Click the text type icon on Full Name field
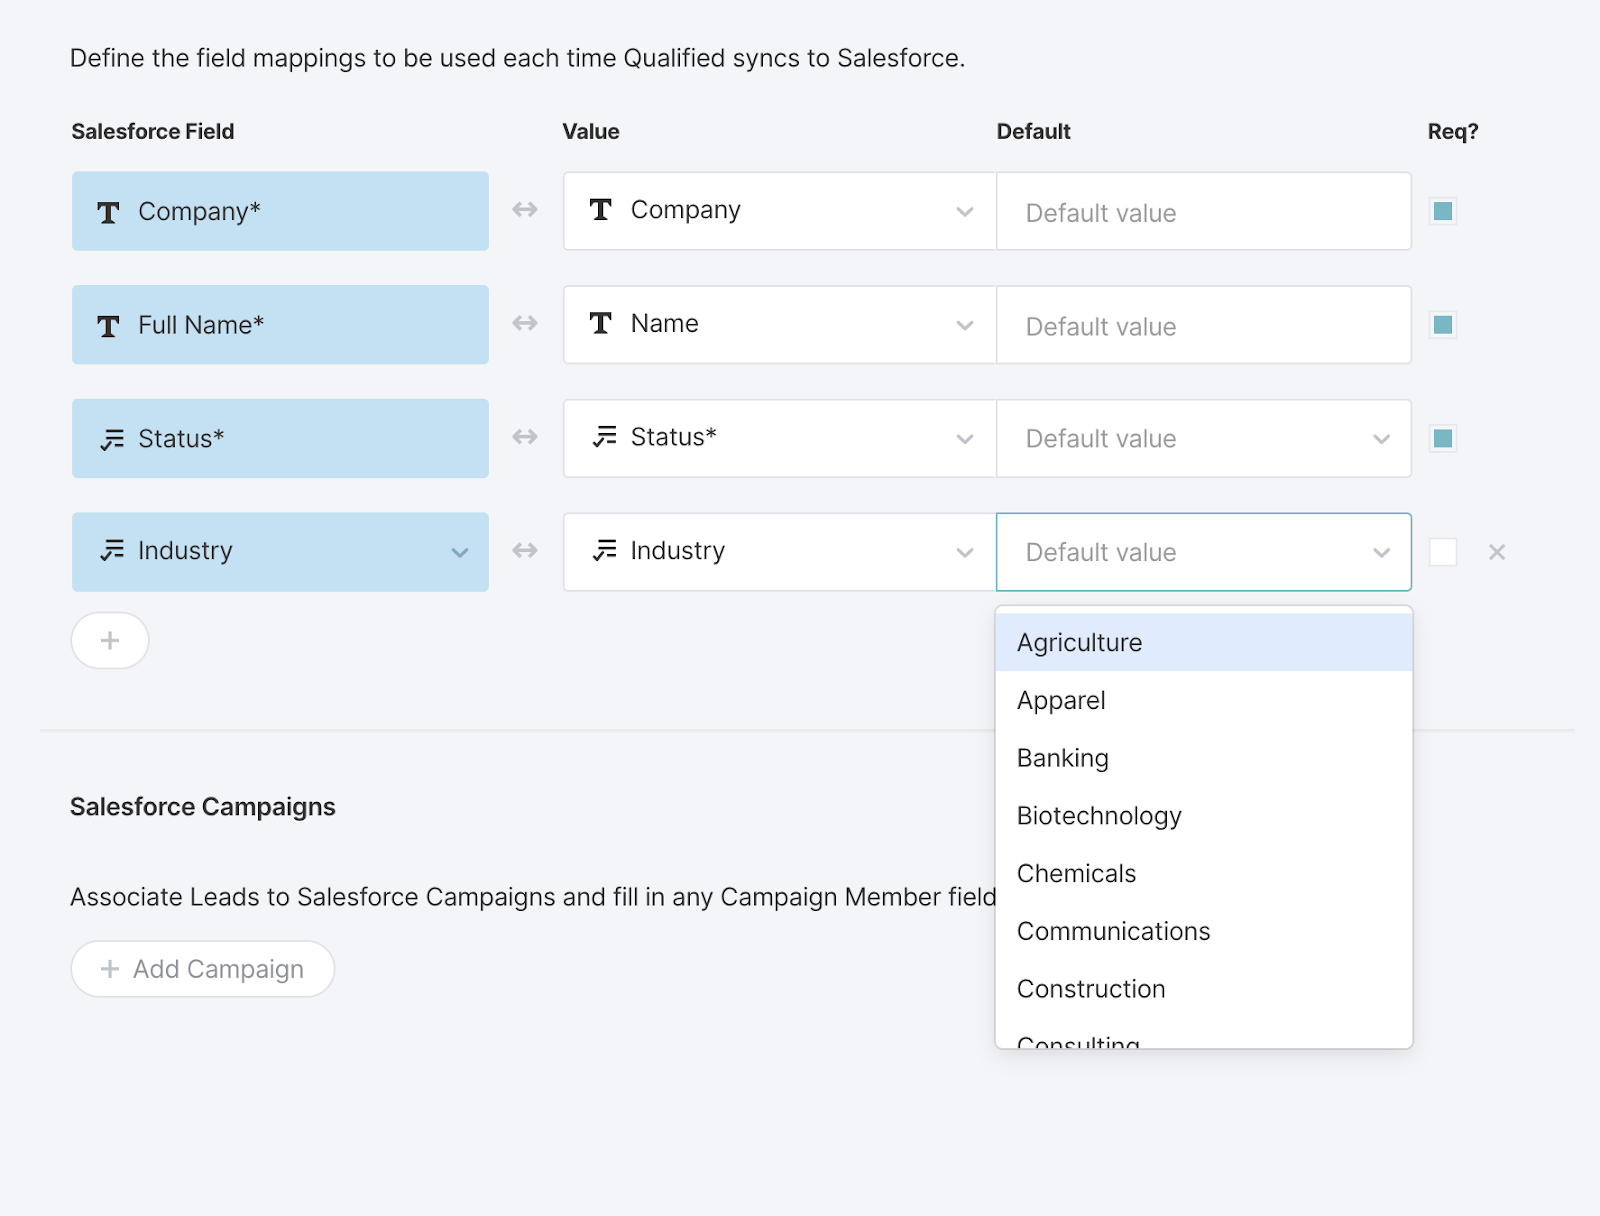The image size is (1600, 1216). (x=108, y=324)
